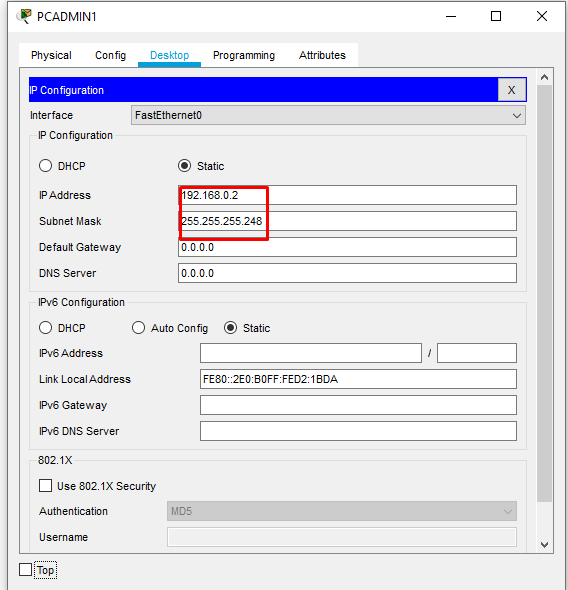
Task: Select the IPv6 Static radio button
Action: 230,328
